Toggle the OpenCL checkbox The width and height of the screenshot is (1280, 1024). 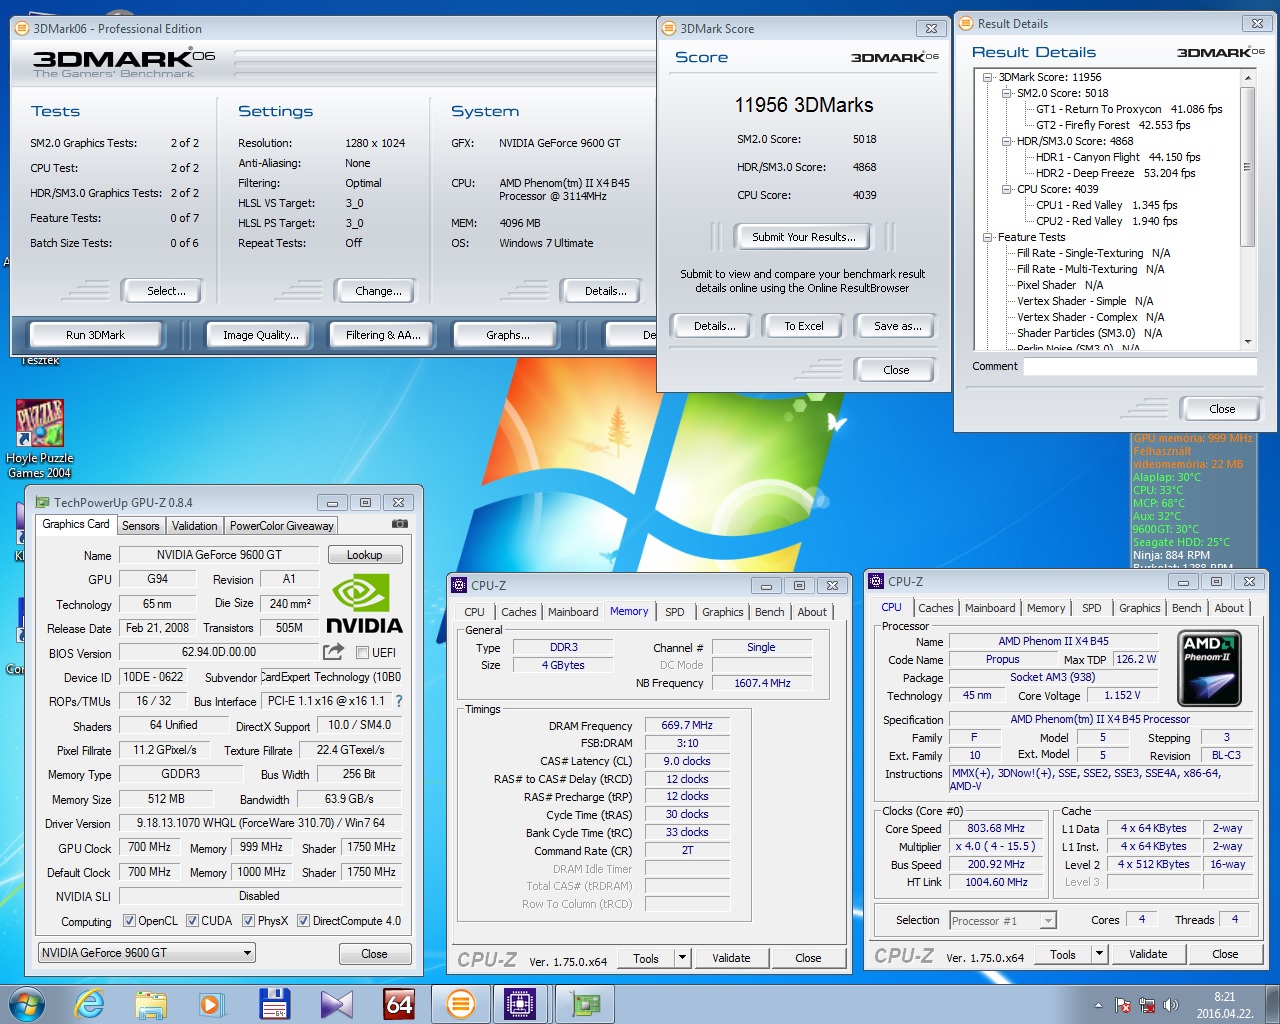pyautogui.click(x=129, y=921)
